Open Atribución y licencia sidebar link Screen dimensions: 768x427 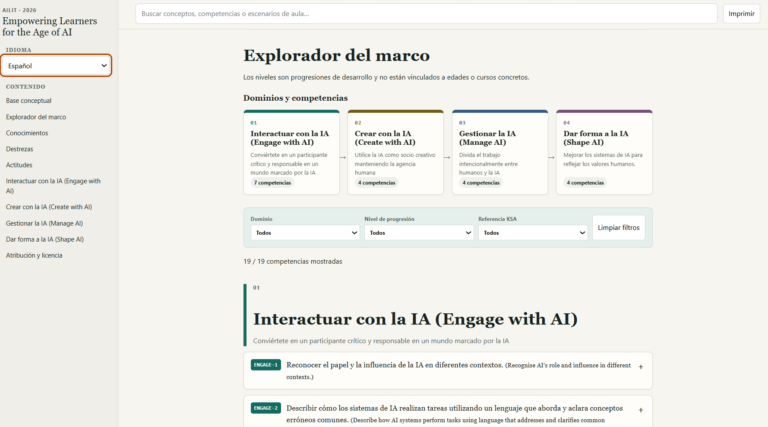34,255
